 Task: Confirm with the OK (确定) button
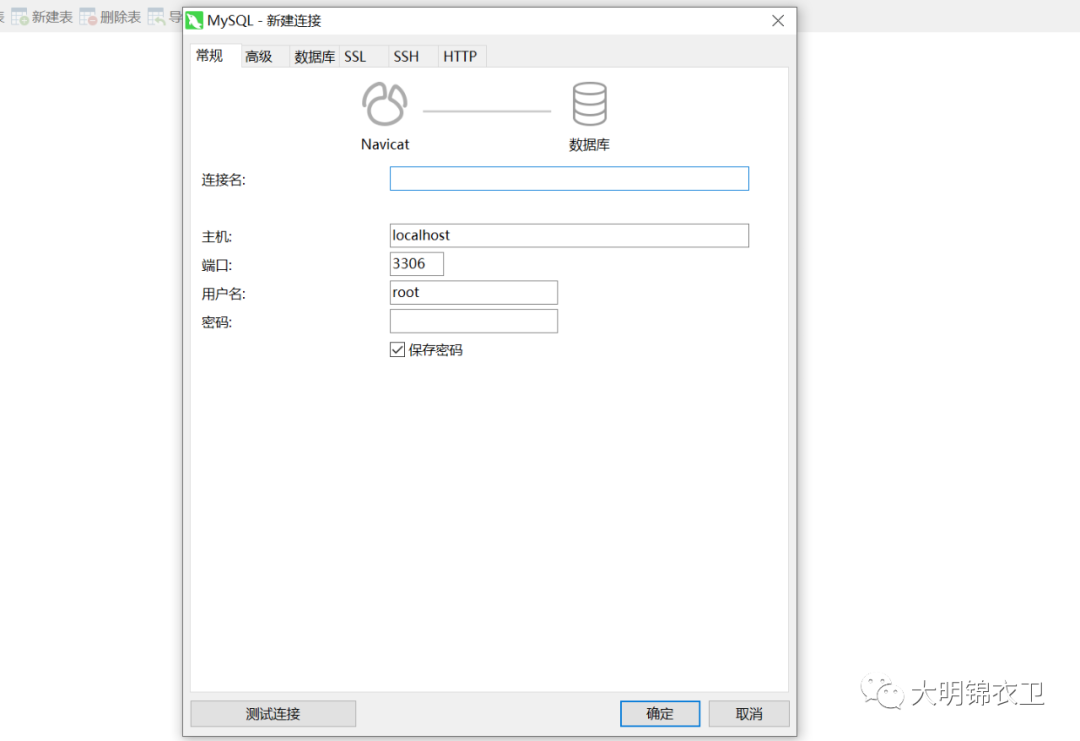[660, 713]
